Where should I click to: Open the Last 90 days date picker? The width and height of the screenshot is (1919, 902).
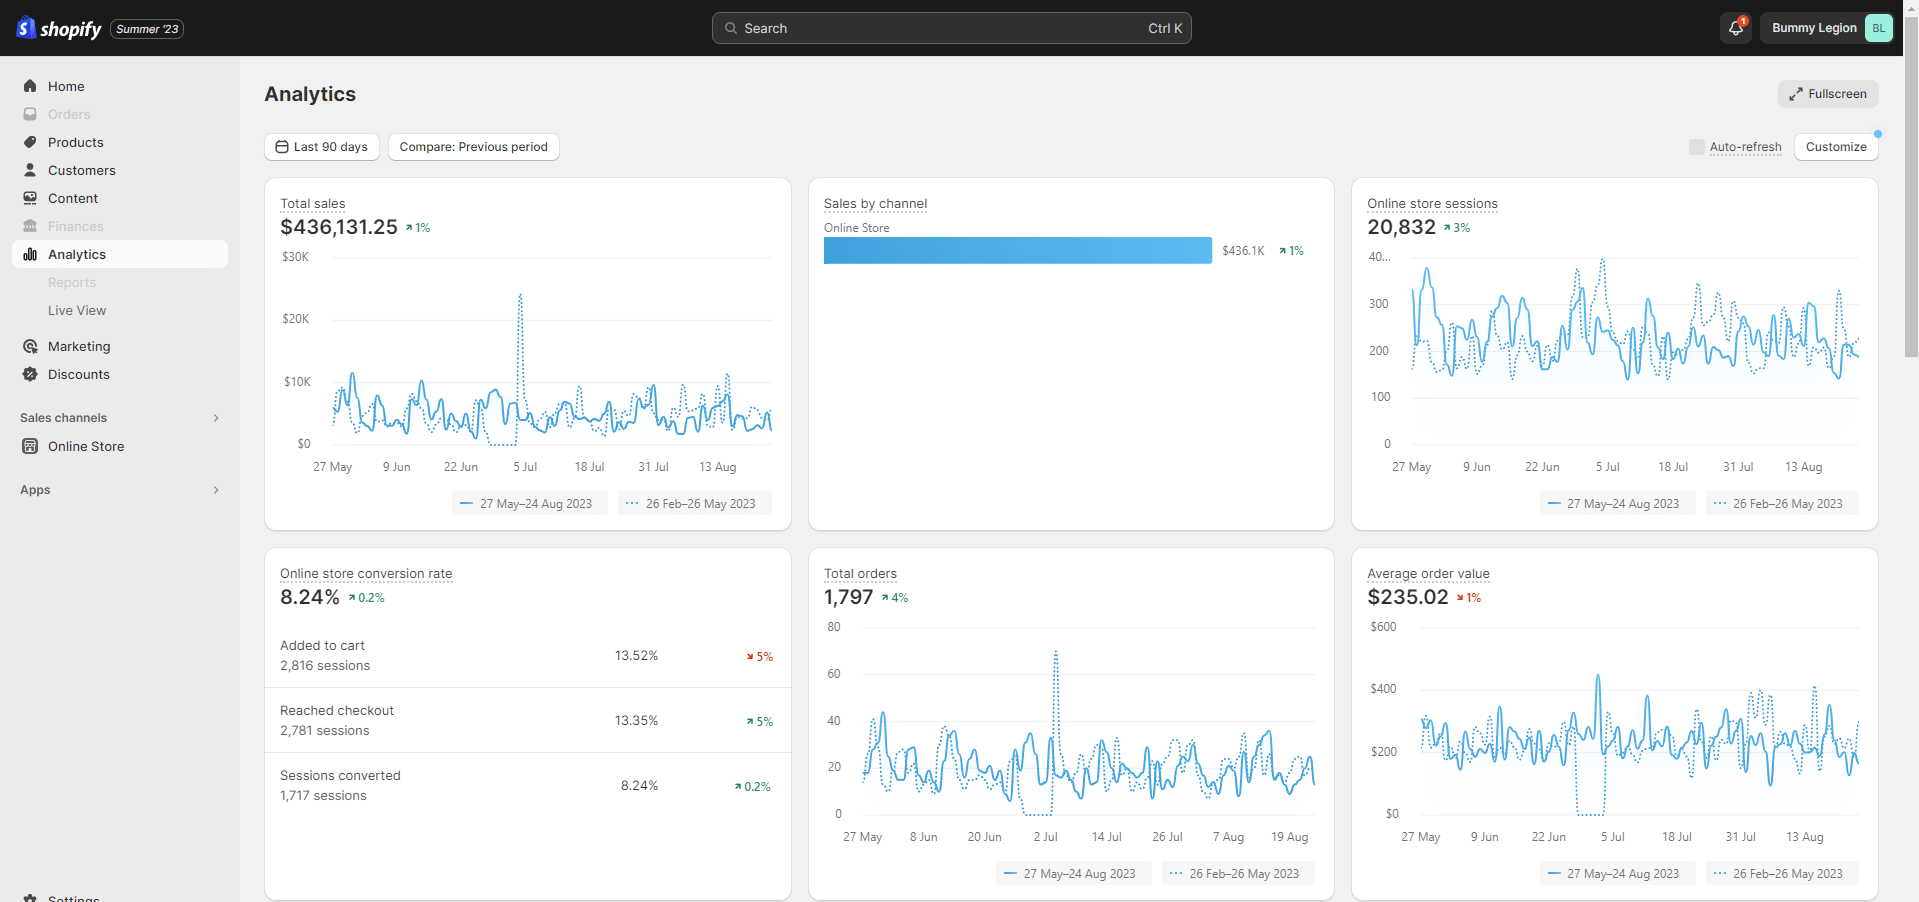point(321,147)
